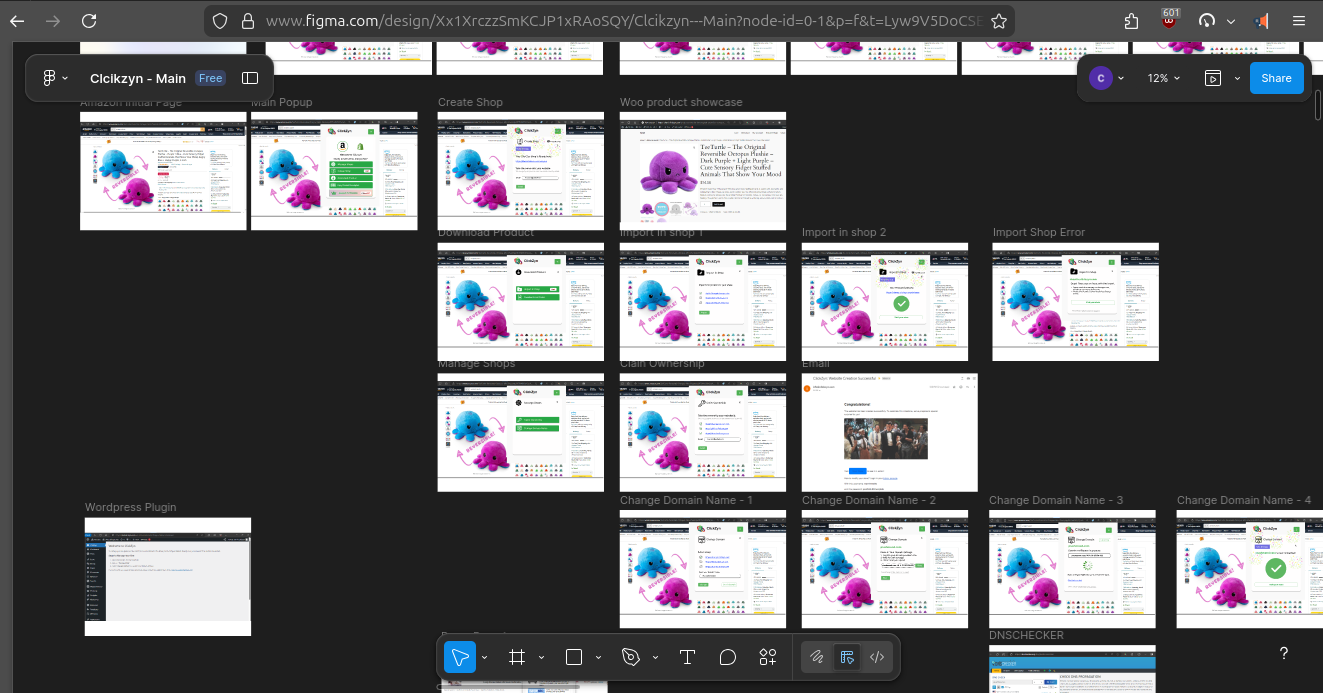Expand the shape tools dropdown arrow
The width and height of the screenshot is (1323, 693).
(598, 657)
